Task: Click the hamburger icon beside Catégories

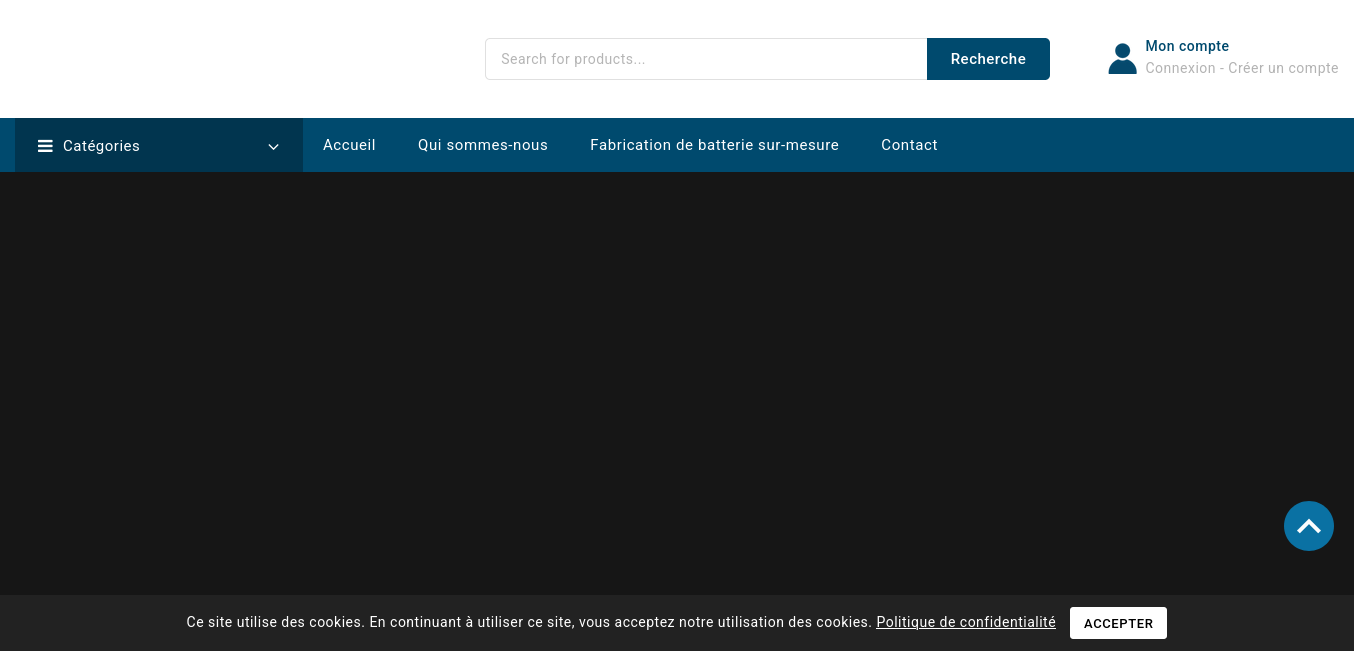Action: point(45,146)
